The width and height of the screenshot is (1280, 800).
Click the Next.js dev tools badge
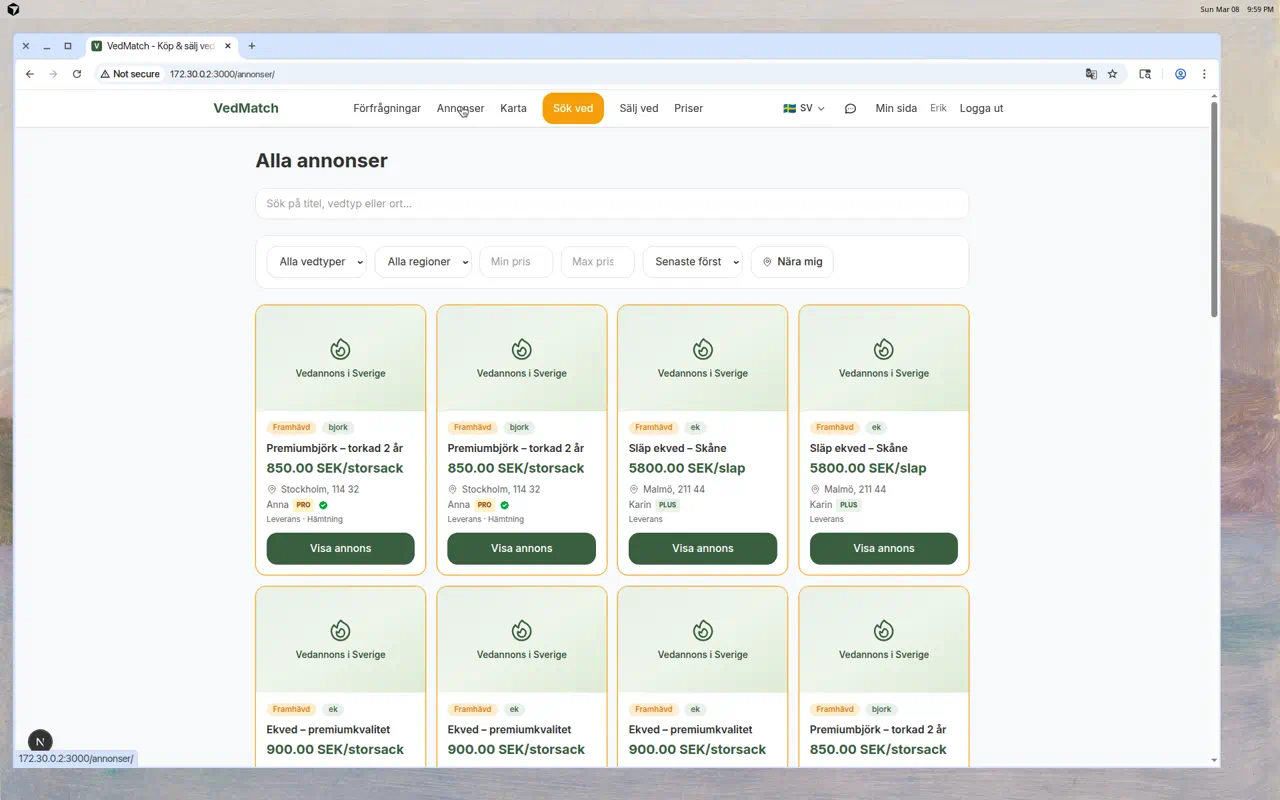click(40, 741)
